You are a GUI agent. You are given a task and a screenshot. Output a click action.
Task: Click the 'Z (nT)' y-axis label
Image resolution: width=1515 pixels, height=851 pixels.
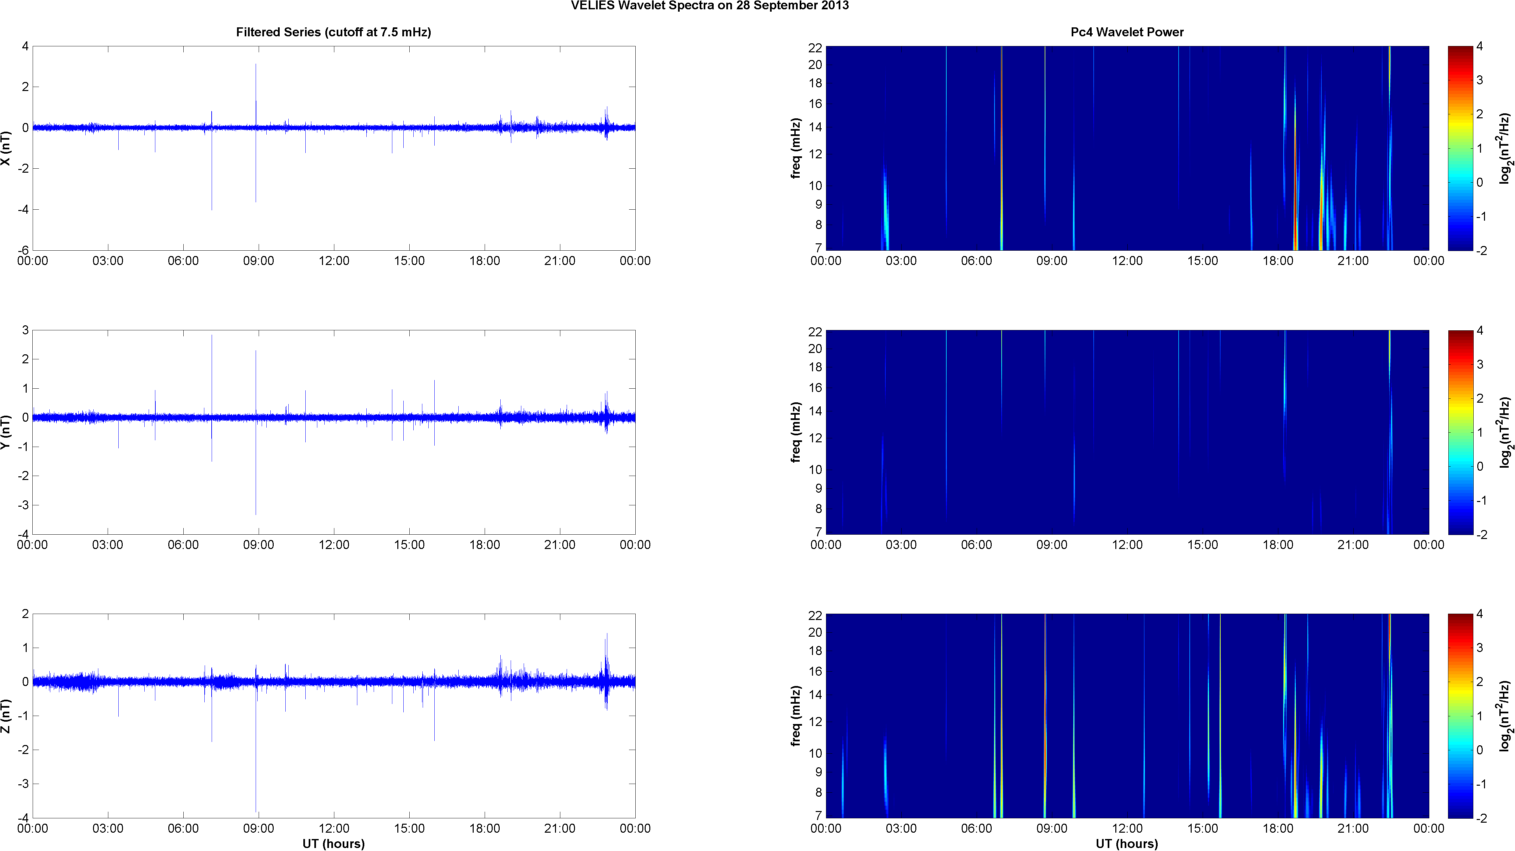pyautogui.click(x=7, y=716)
